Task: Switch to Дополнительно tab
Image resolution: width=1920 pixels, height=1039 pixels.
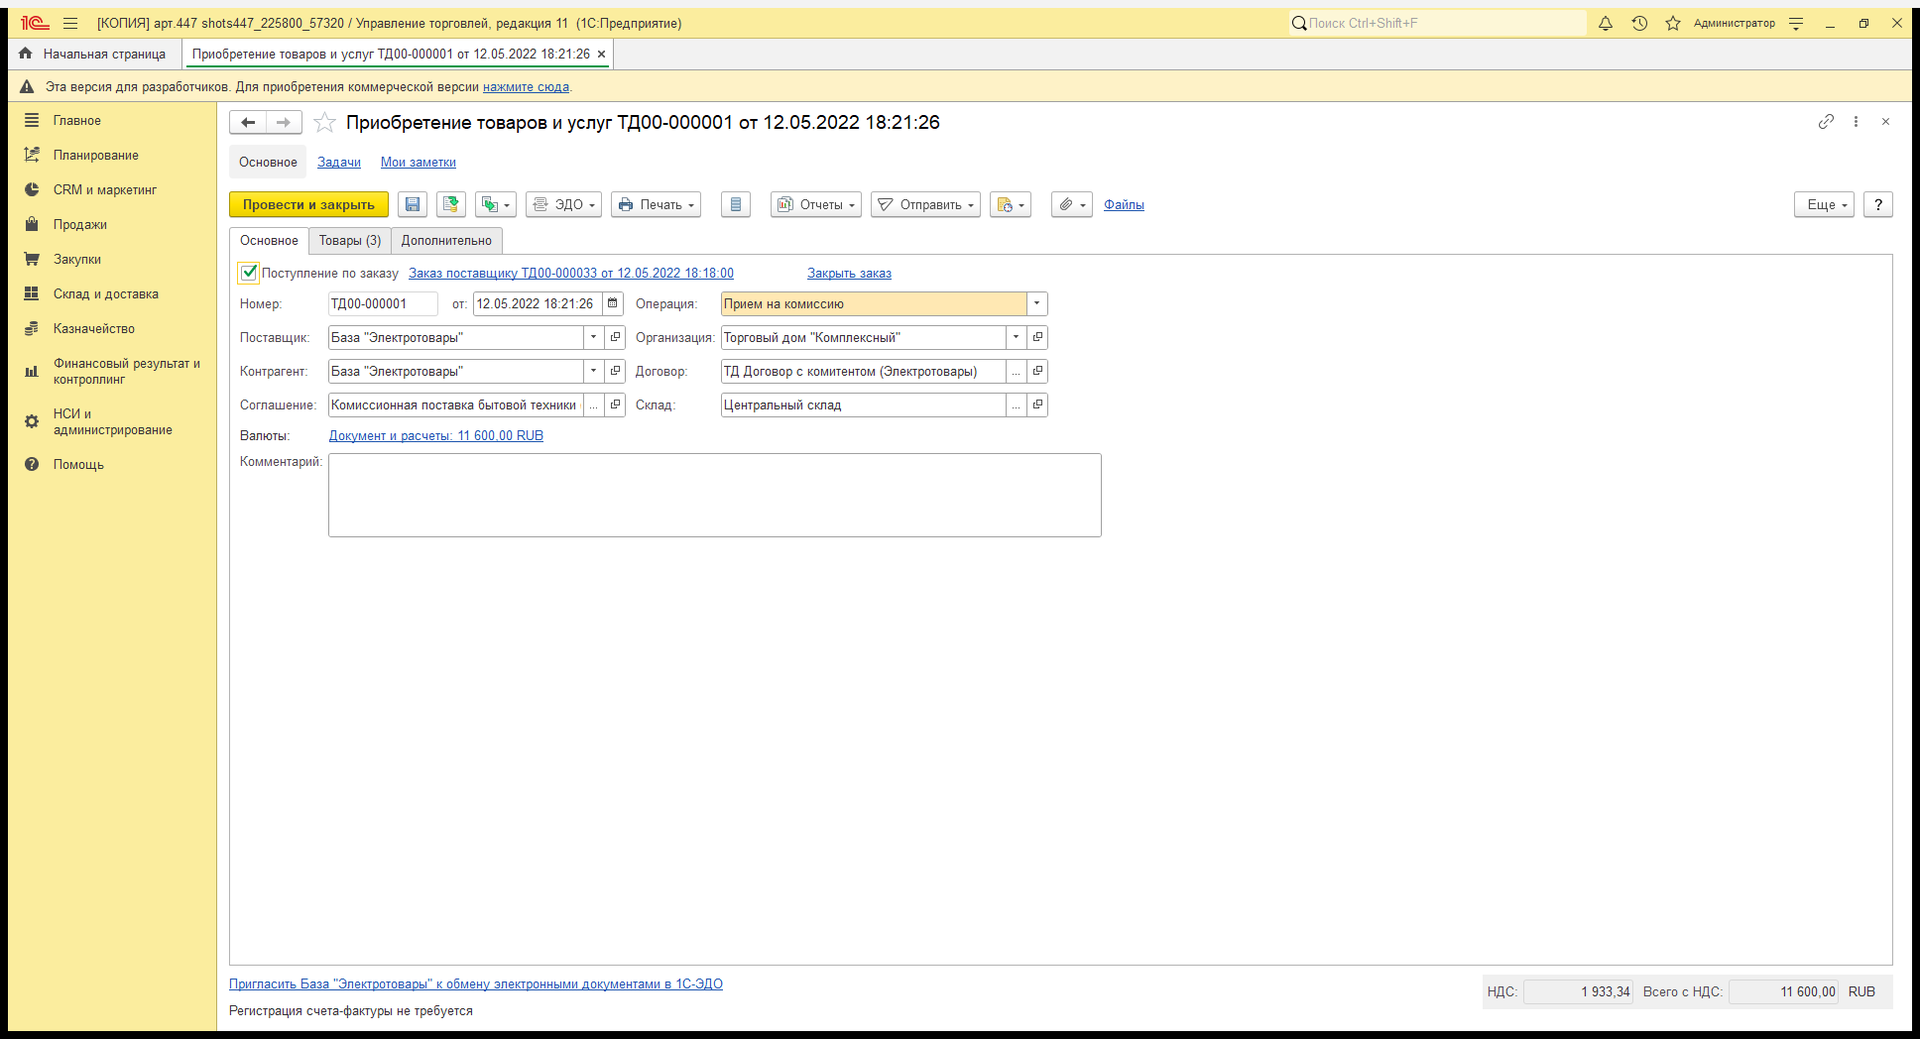Action: point(447,241)
